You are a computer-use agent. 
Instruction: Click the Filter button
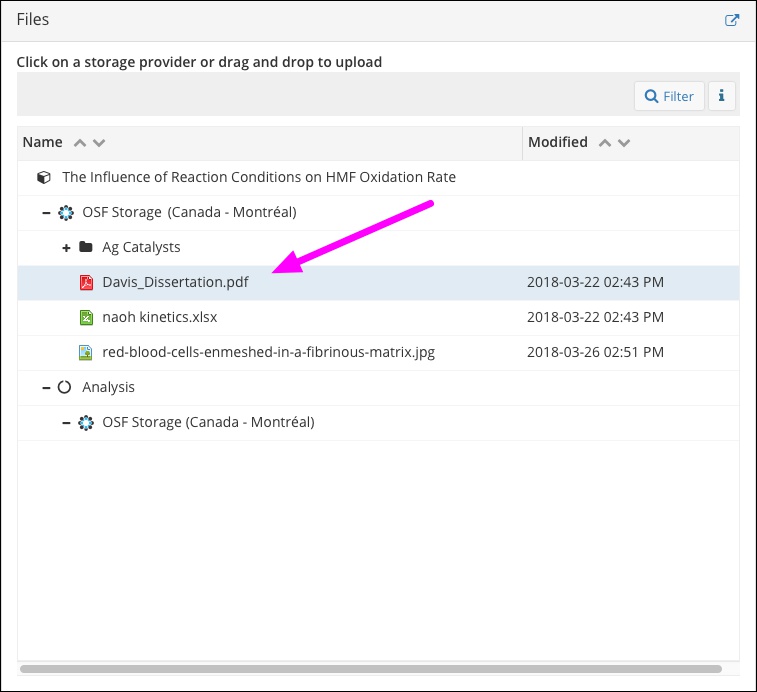pos(669,96)
